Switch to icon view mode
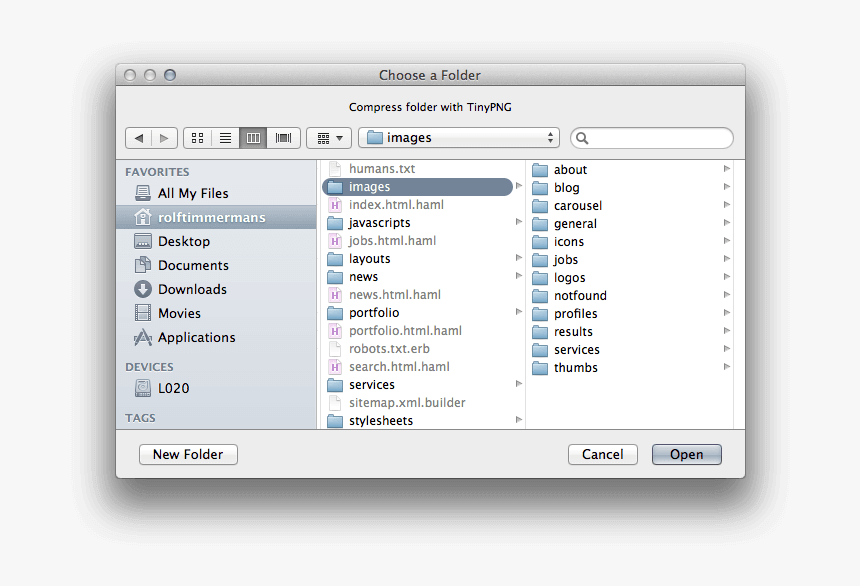 click(x=197, y=138)
